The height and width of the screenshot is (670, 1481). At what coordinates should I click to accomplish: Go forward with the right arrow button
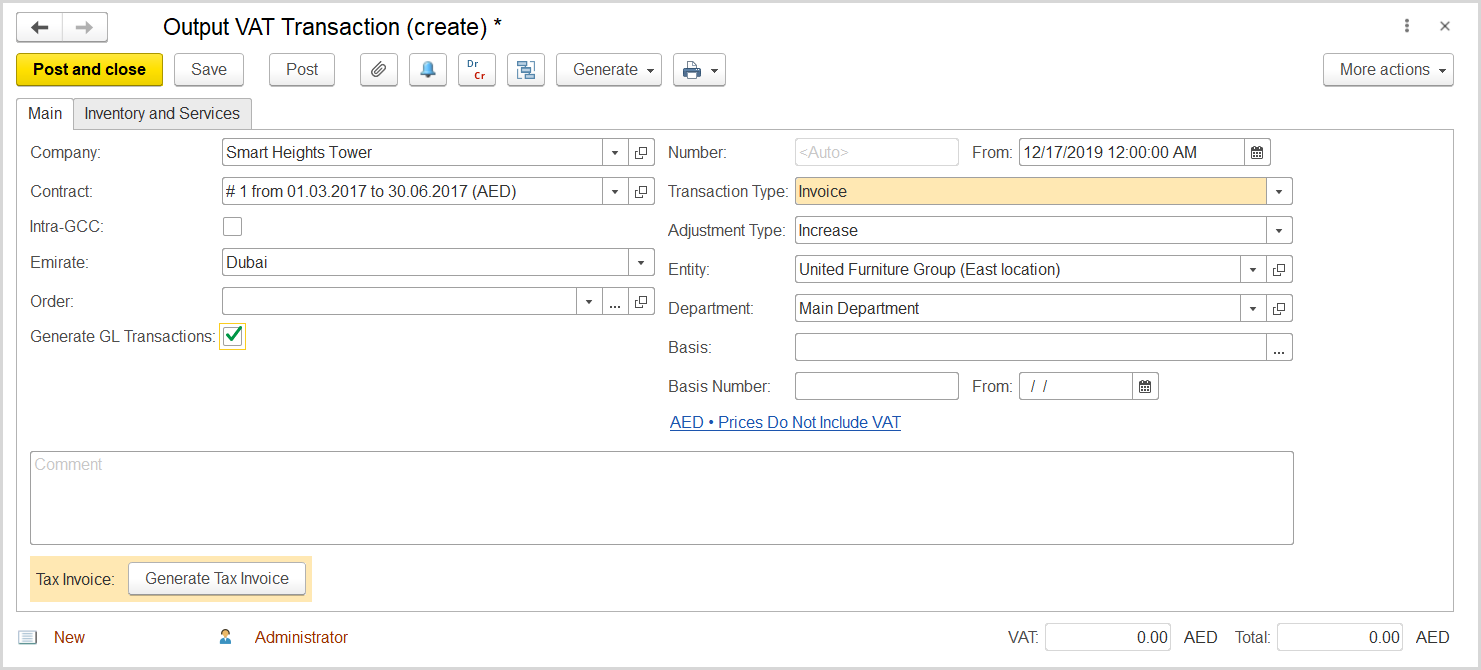(85, 27)
